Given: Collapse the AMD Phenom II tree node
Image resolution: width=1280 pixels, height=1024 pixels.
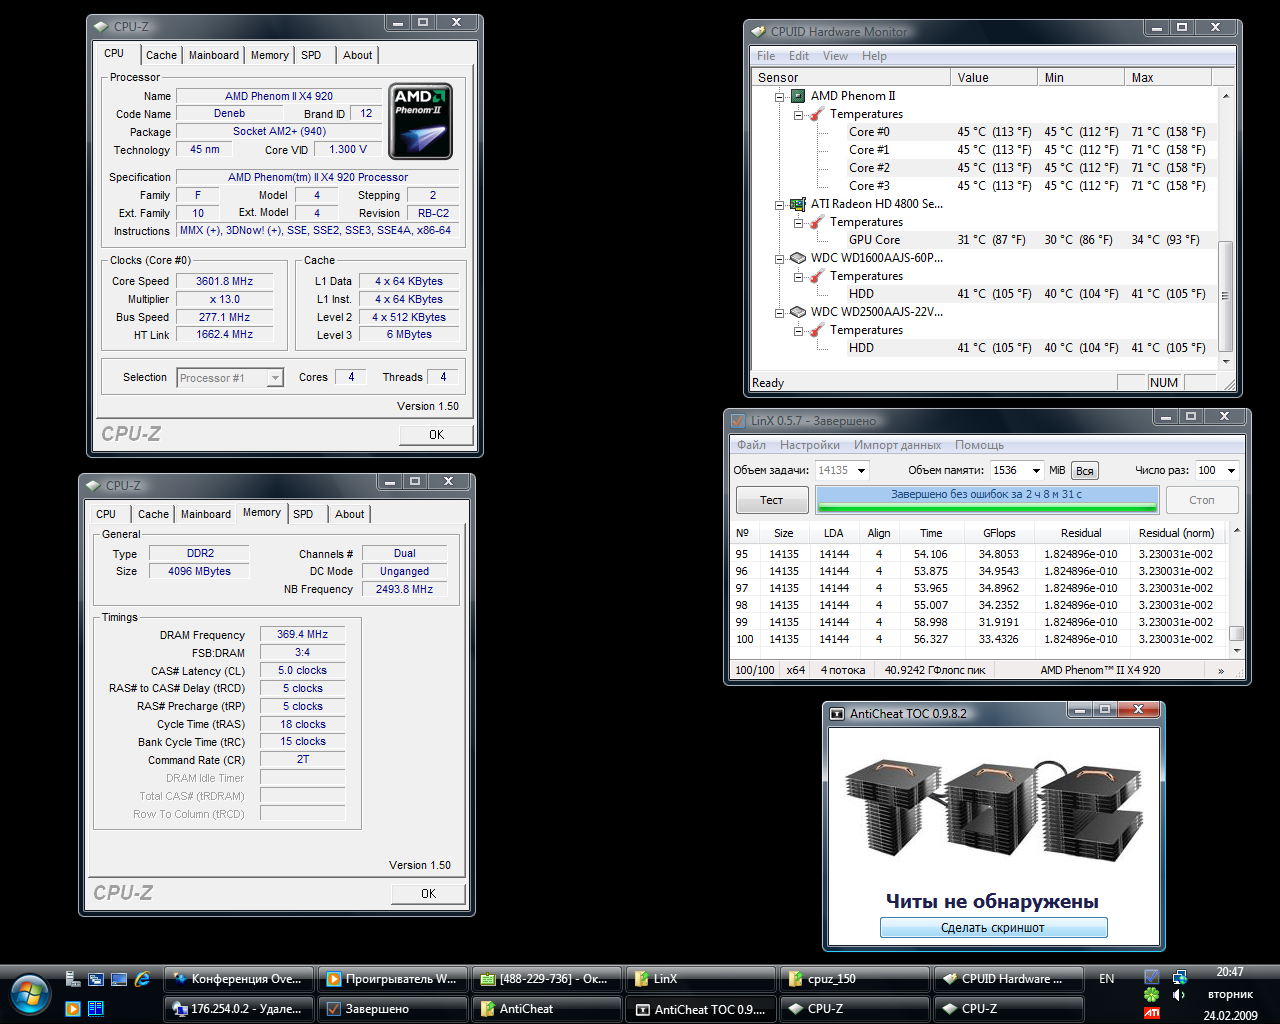Looking at the screenshot, I should [x=780, y=97].
